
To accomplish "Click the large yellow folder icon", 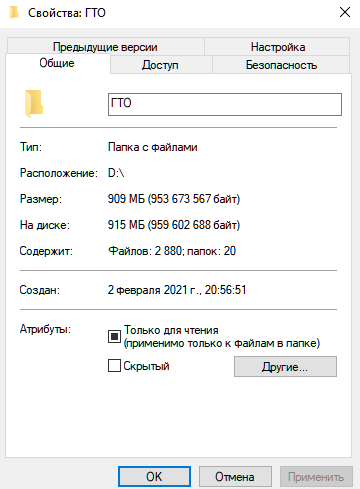I will click(33, 103).
